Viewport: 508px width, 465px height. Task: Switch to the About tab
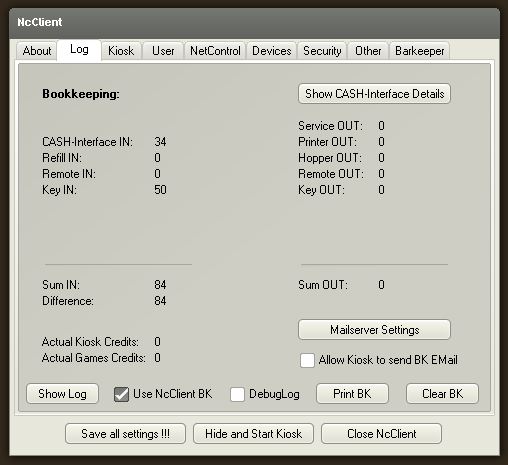click(37, 51)
